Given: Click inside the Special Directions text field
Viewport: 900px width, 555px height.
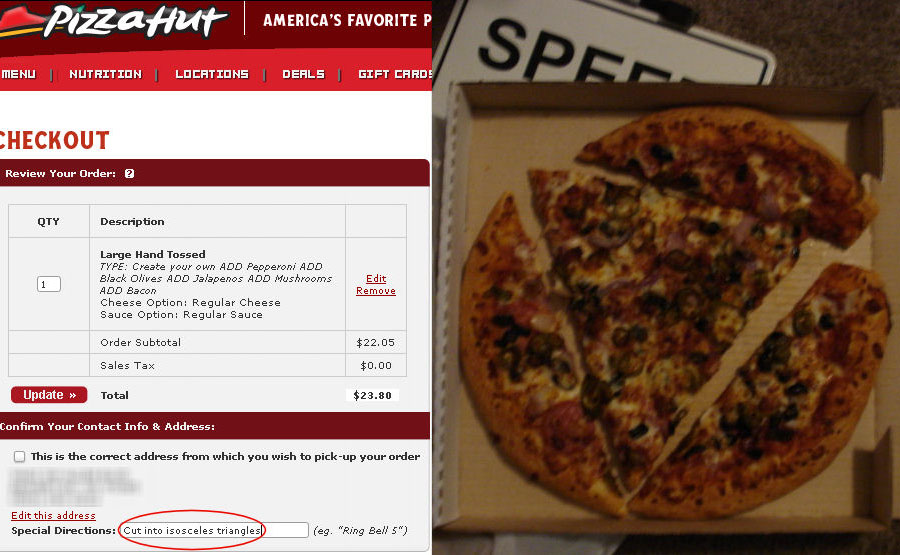Looking at the screenshot, I should (214, 530).
